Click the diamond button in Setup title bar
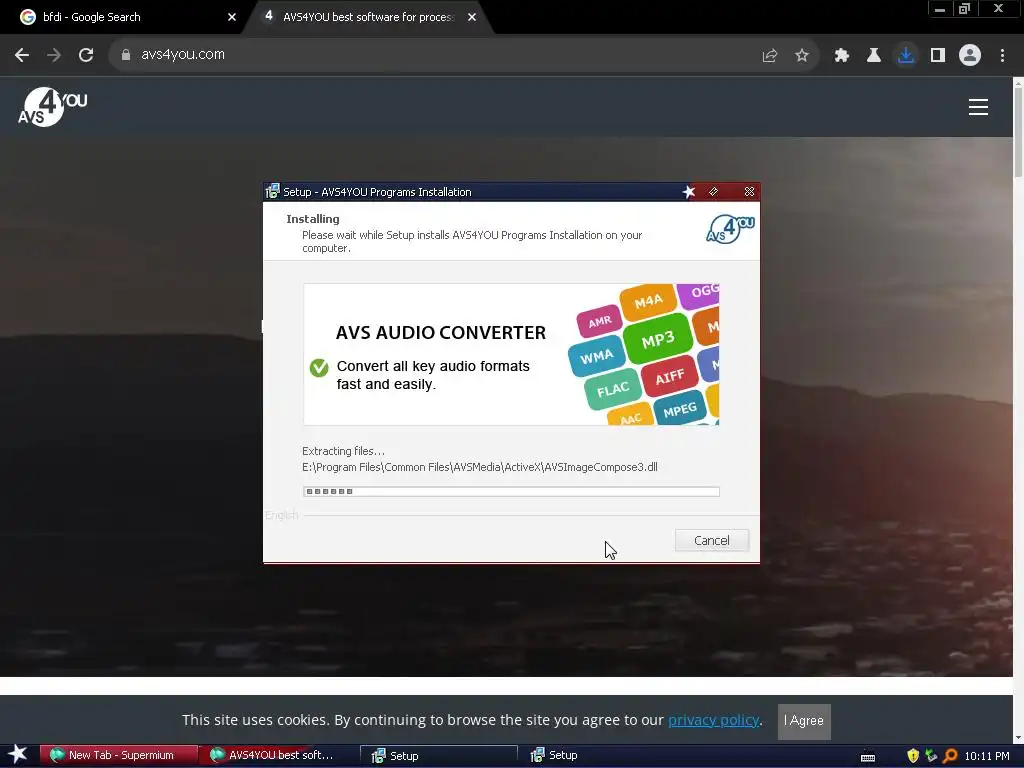Viewport: 1024px width, 768px height. pos(713,192)
